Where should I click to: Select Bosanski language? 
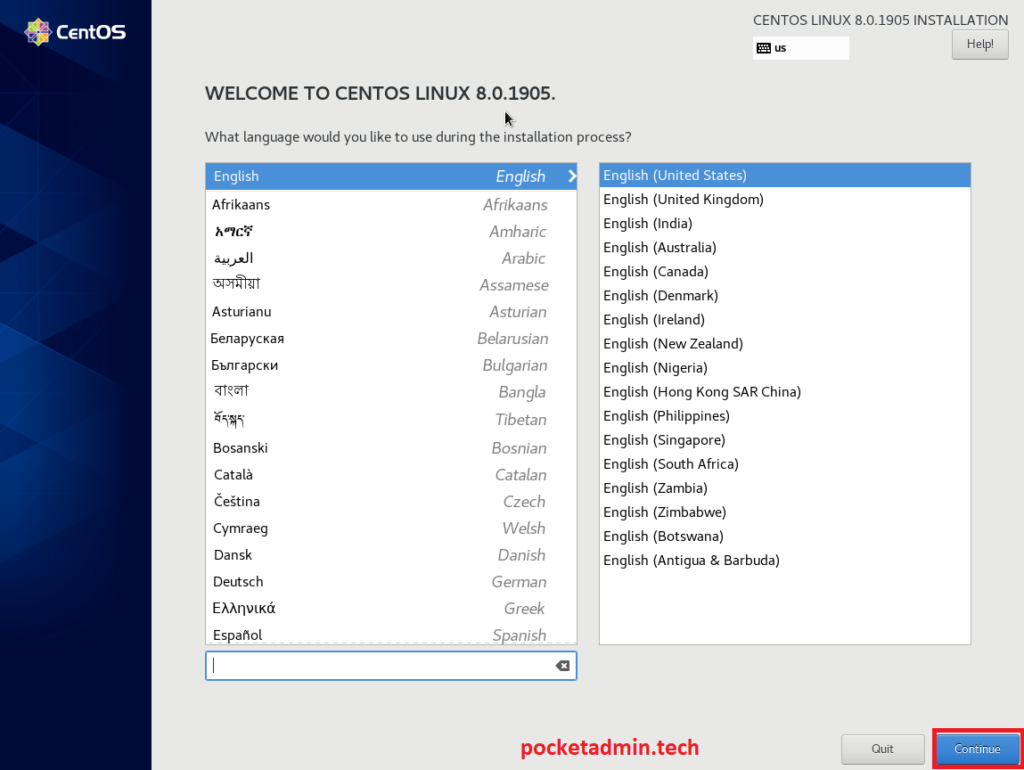pos(391,448)
